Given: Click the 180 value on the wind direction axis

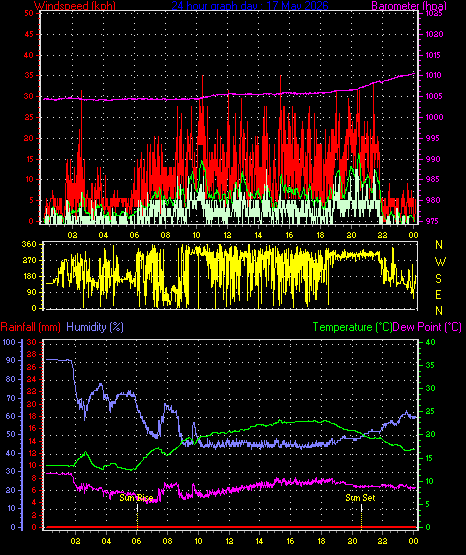Looking at the screenshot, I should (29, 276).
